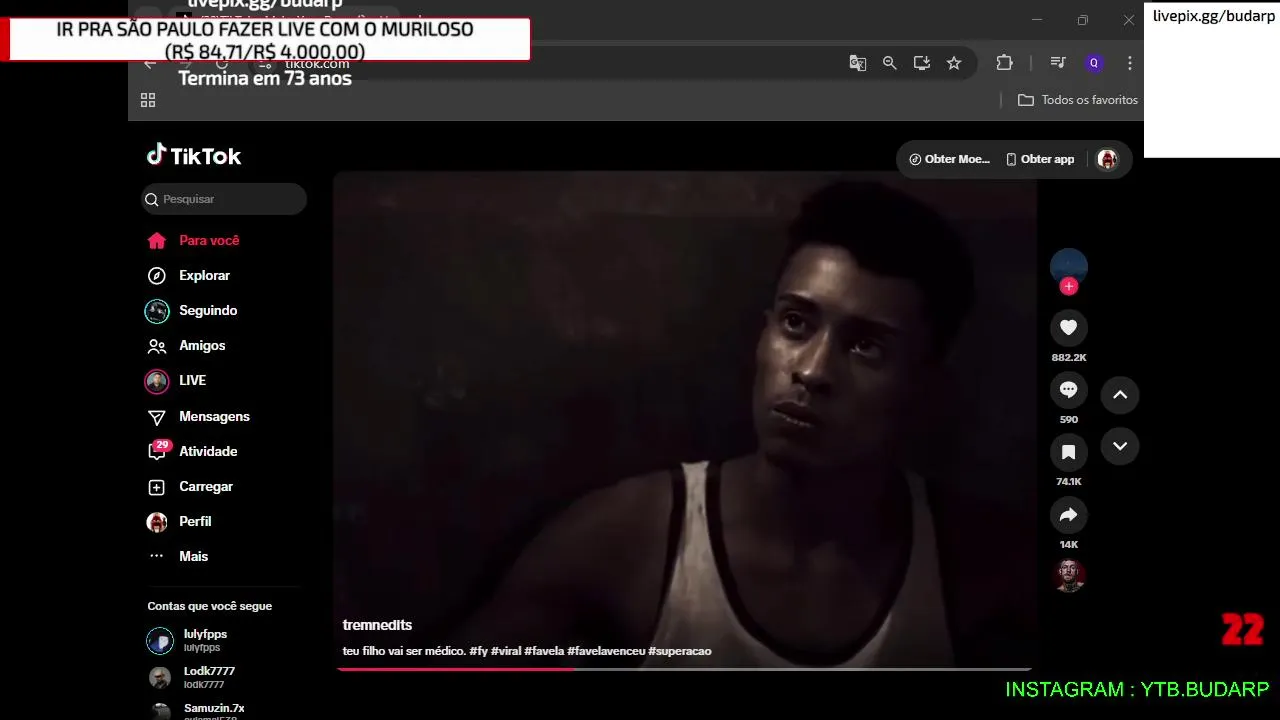Open the browser three-dot menu
Screen dimensions: 1280x720
pos(1130,63)
